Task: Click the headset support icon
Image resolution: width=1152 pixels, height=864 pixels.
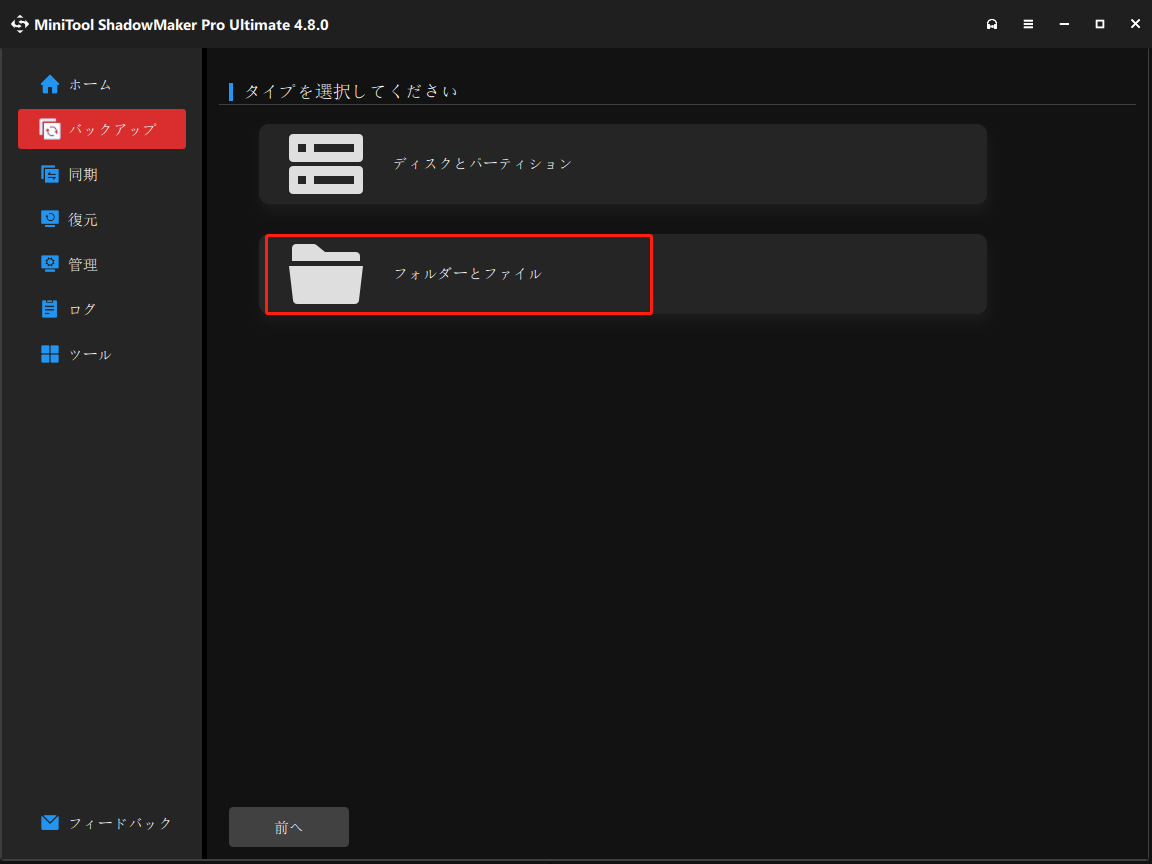Action: tap(992, 23)
